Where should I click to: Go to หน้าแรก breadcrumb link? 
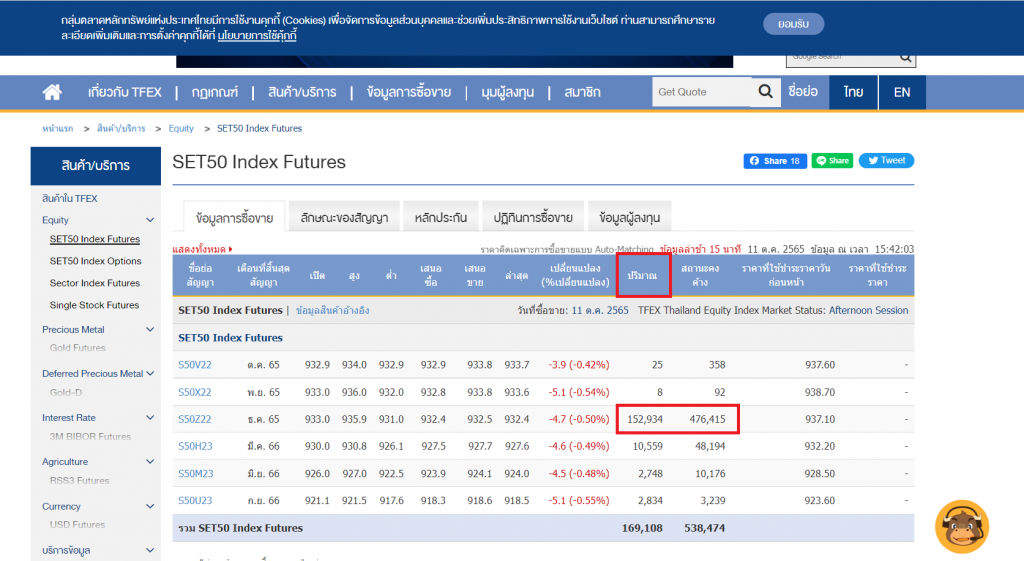(57, 129)
